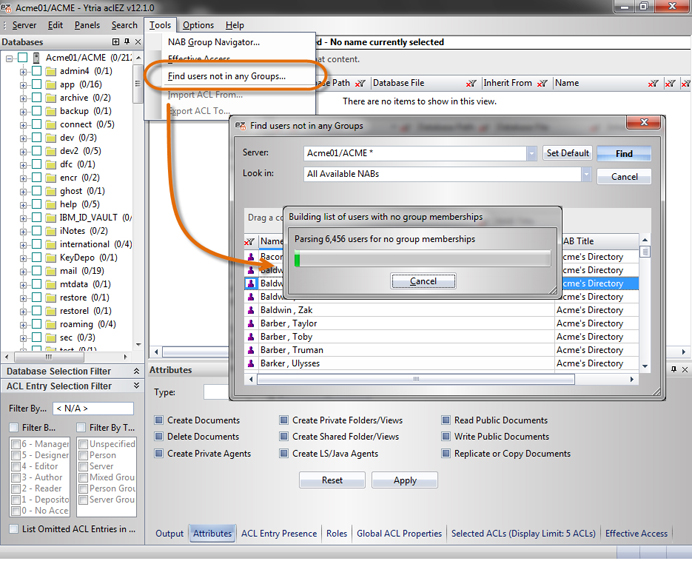The image size is (692, 561).
Task: Check the app folder checkbox
Action: coord(37,84)
